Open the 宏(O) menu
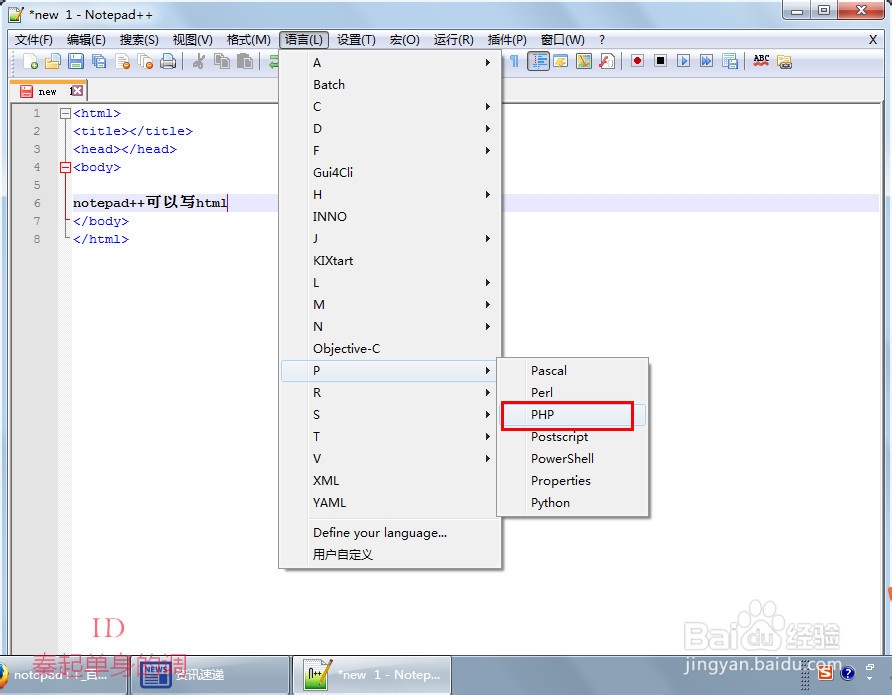 (404, 40)
